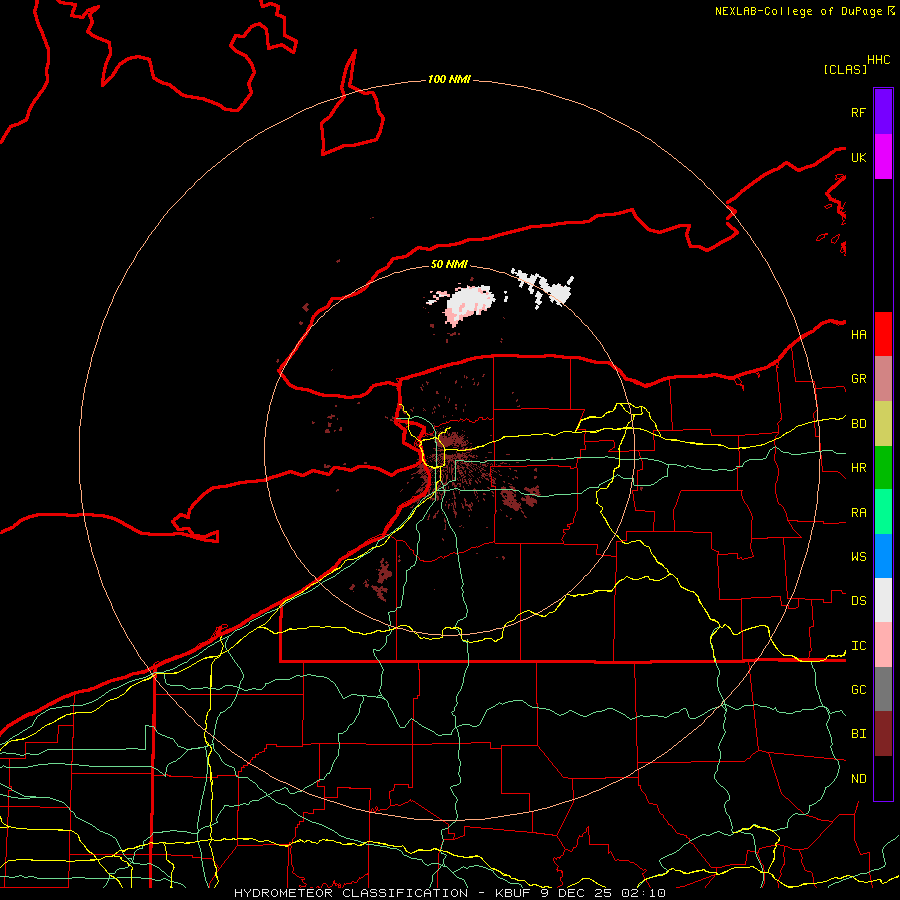Select the GR legend color block

tap(883, 379)
